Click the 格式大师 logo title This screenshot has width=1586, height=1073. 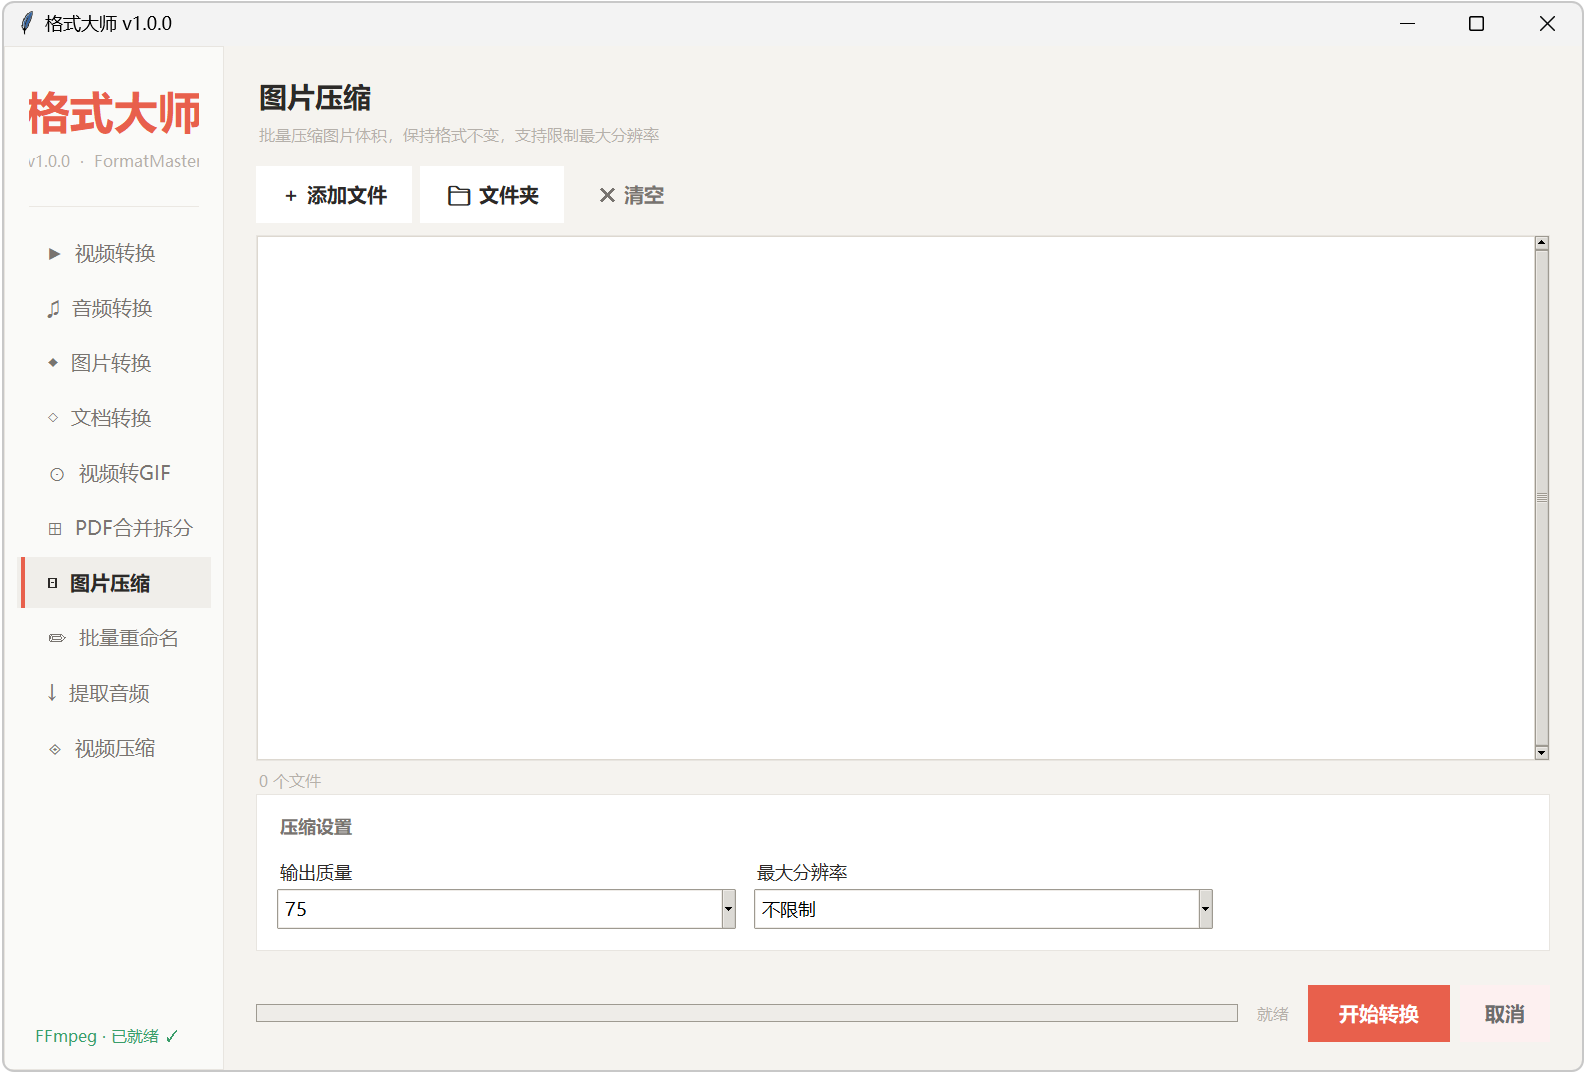[x=114, y=113]
